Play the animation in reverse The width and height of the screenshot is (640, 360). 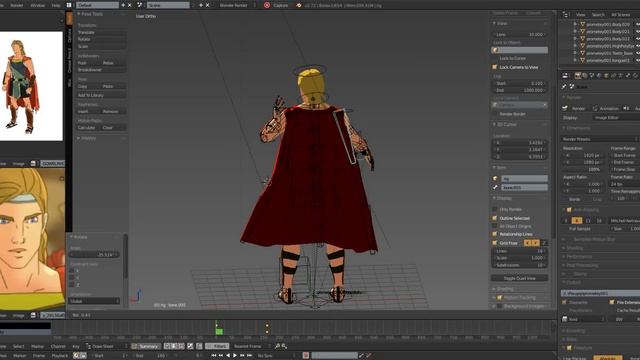pyautogui.click(x=228, y=356)
